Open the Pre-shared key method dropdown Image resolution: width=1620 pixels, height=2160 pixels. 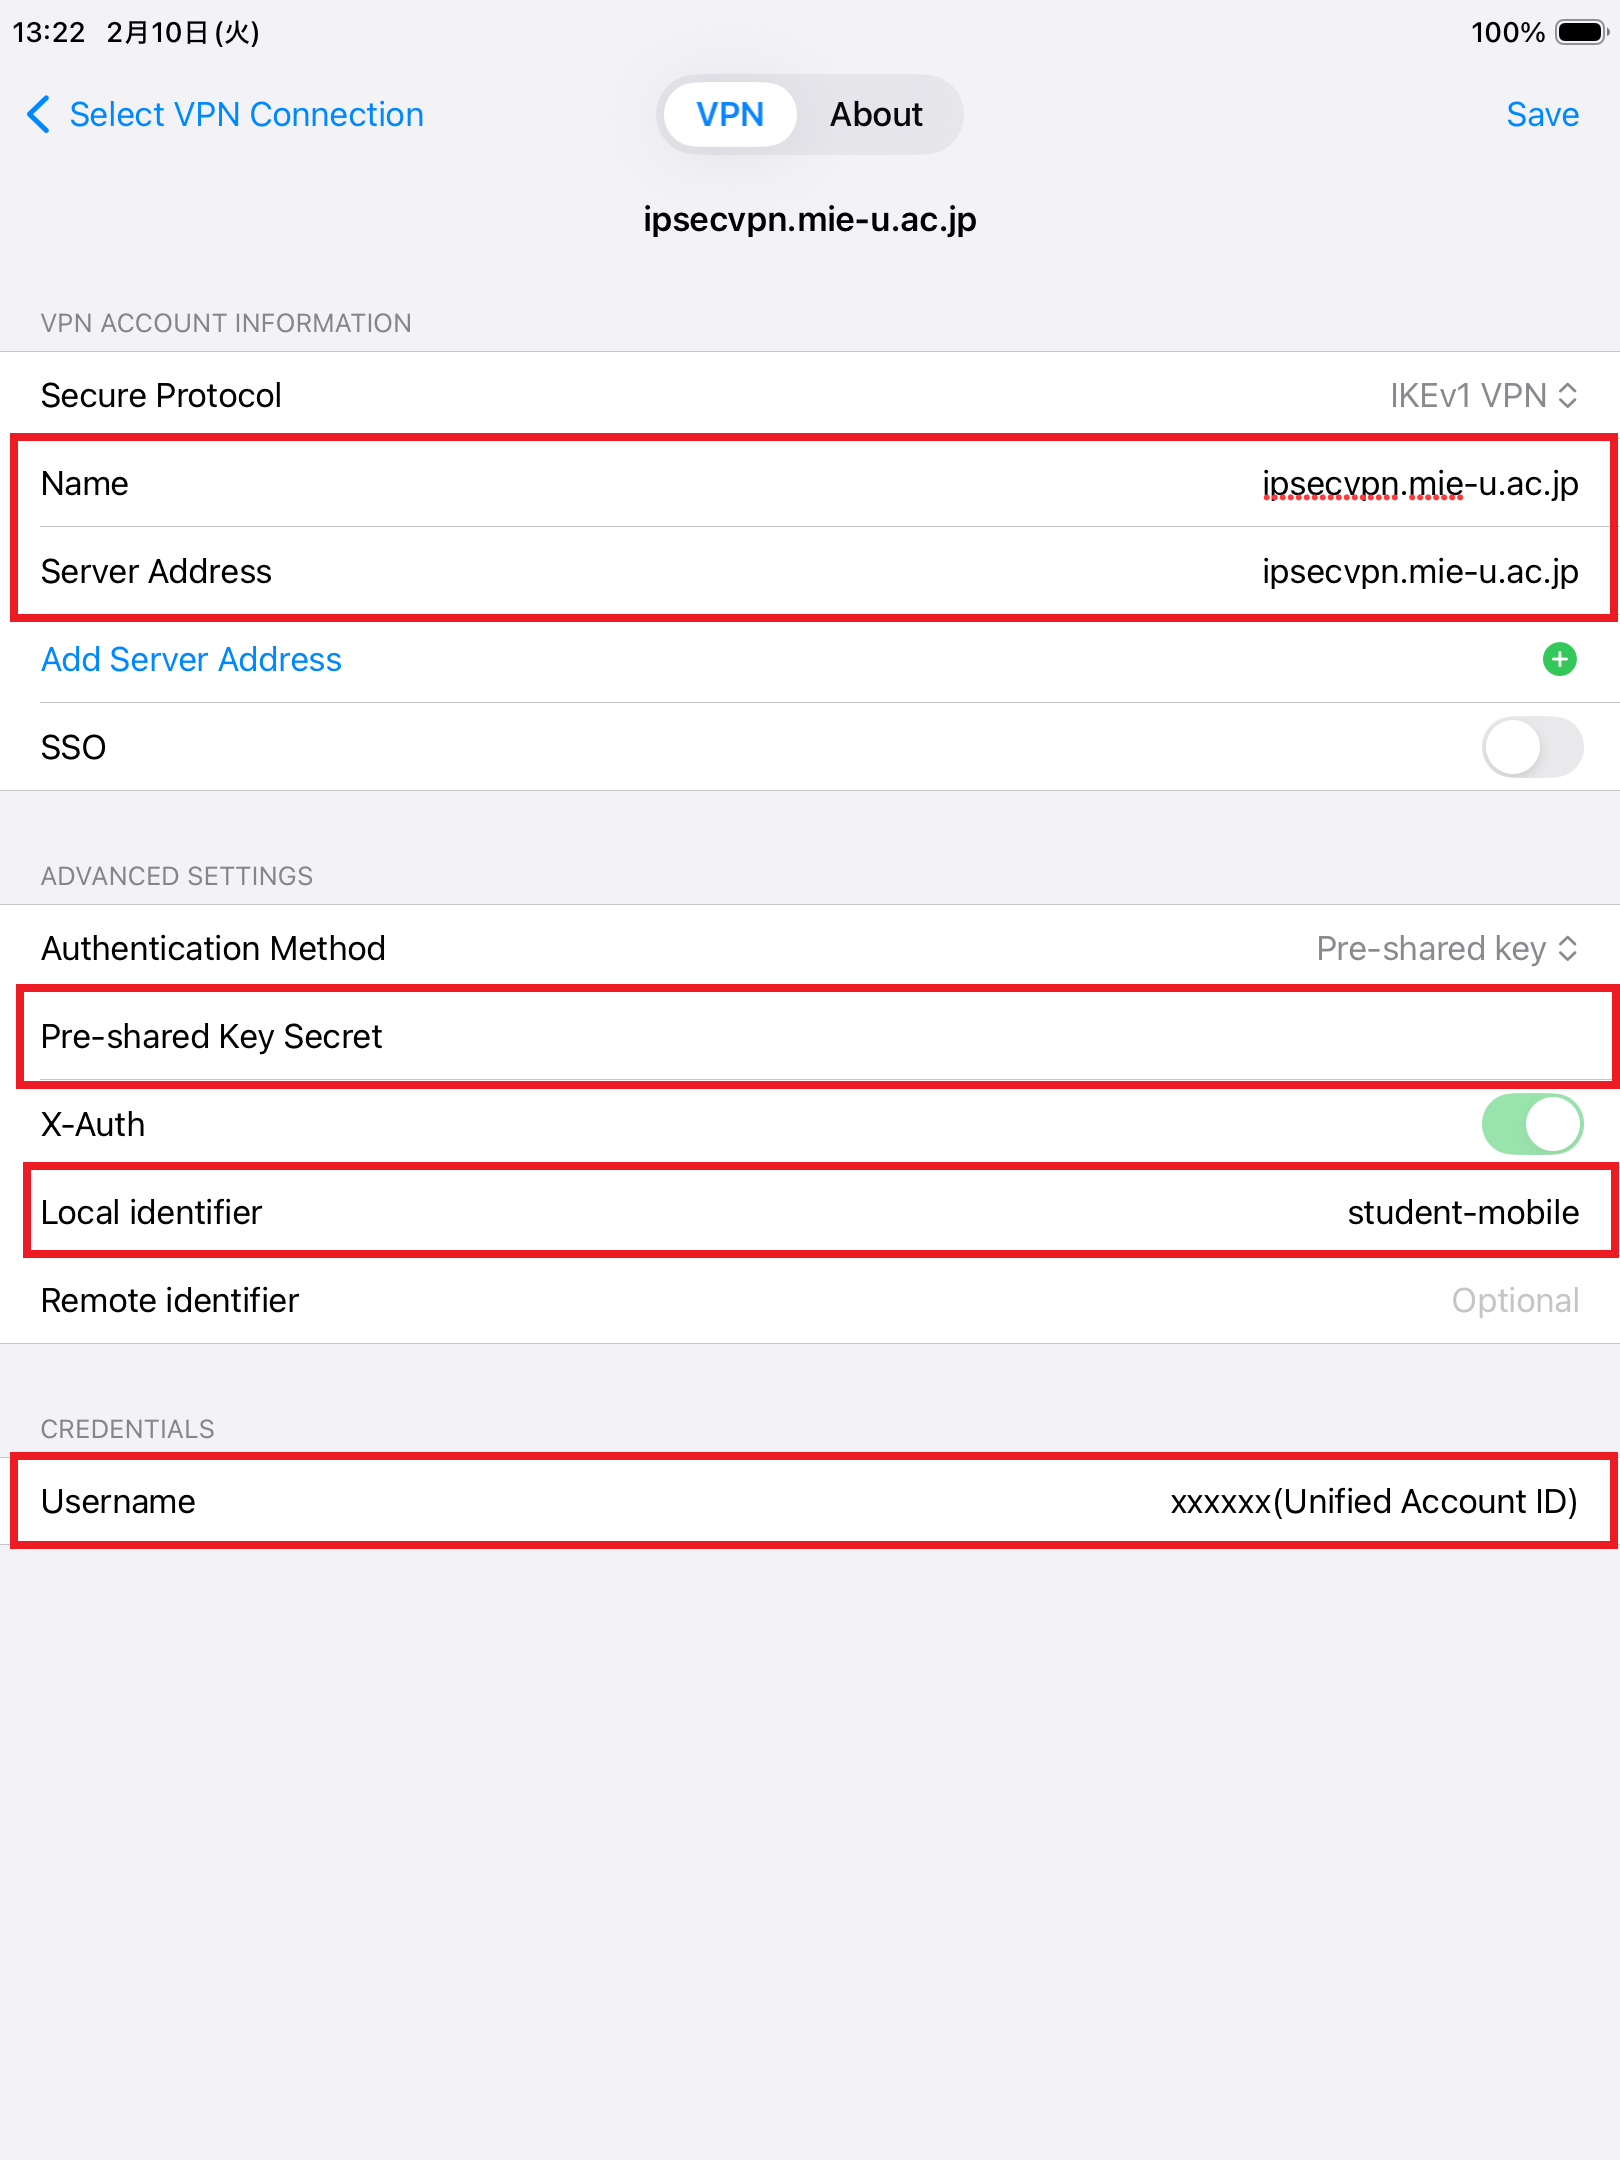(1431, 948)
